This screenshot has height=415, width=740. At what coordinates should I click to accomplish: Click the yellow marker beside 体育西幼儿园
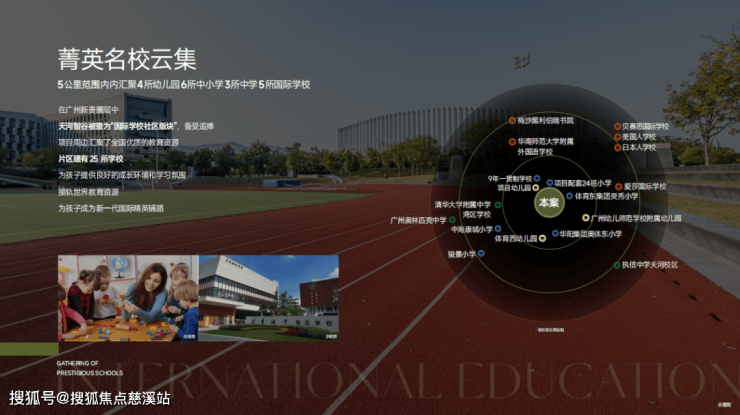[543, 238]
